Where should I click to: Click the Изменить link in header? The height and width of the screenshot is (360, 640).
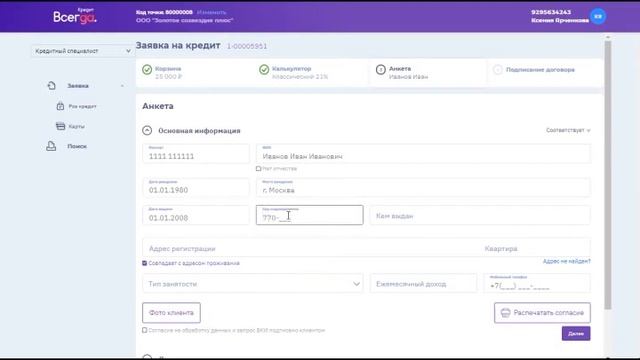[211, 12]
